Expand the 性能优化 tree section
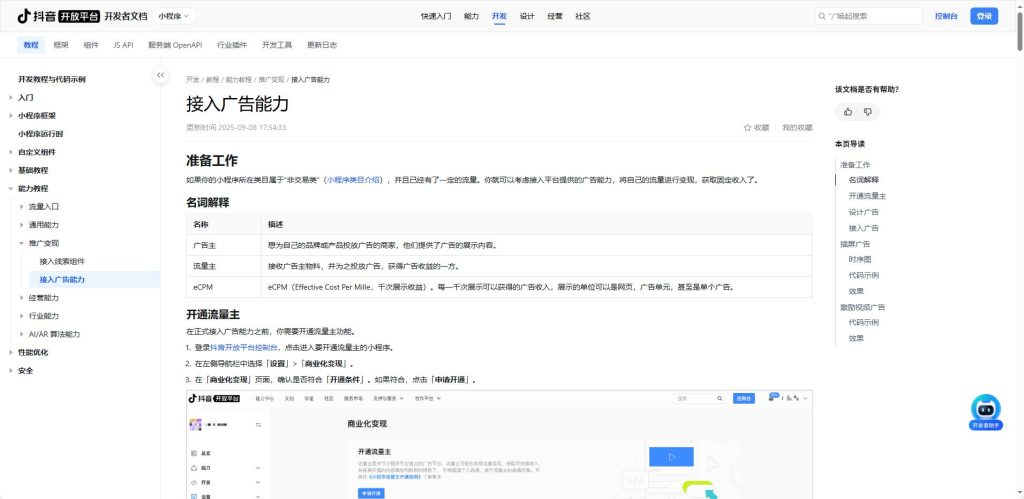Screen dimensions: 1024x499 tap(11, 353)
